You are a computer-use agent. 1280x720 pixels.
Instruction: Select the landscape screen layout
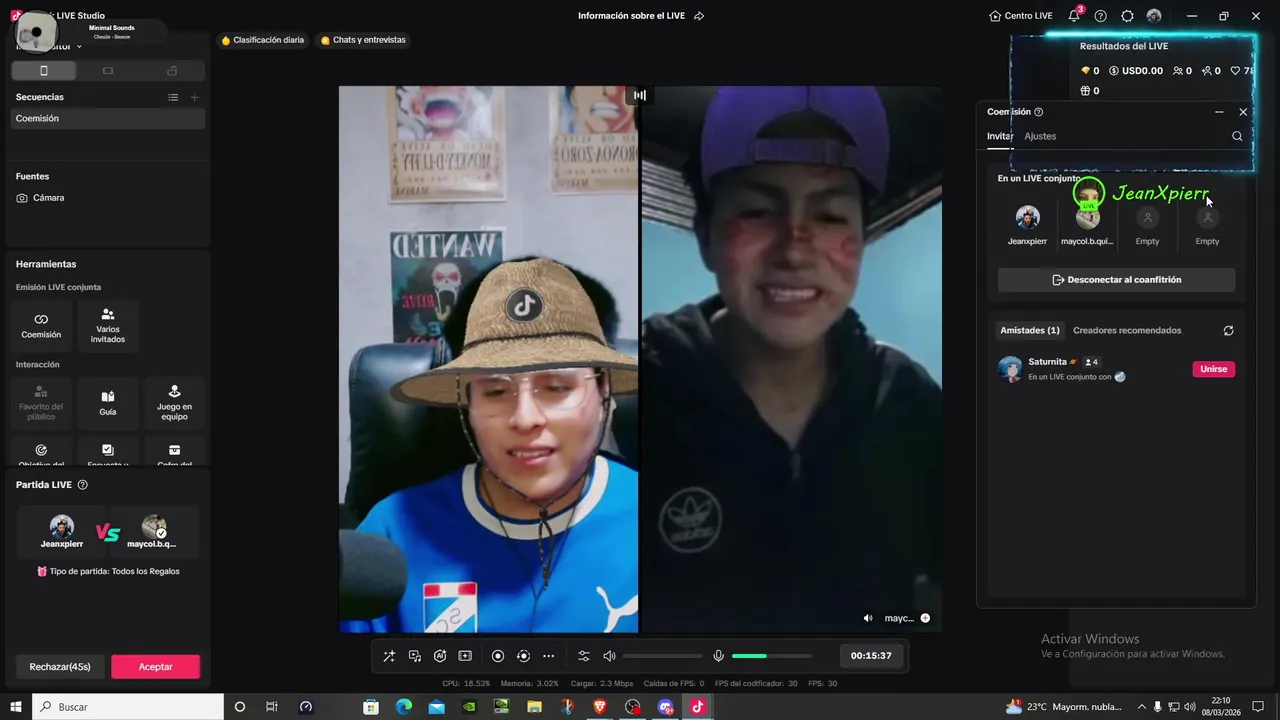click(108, 71)
